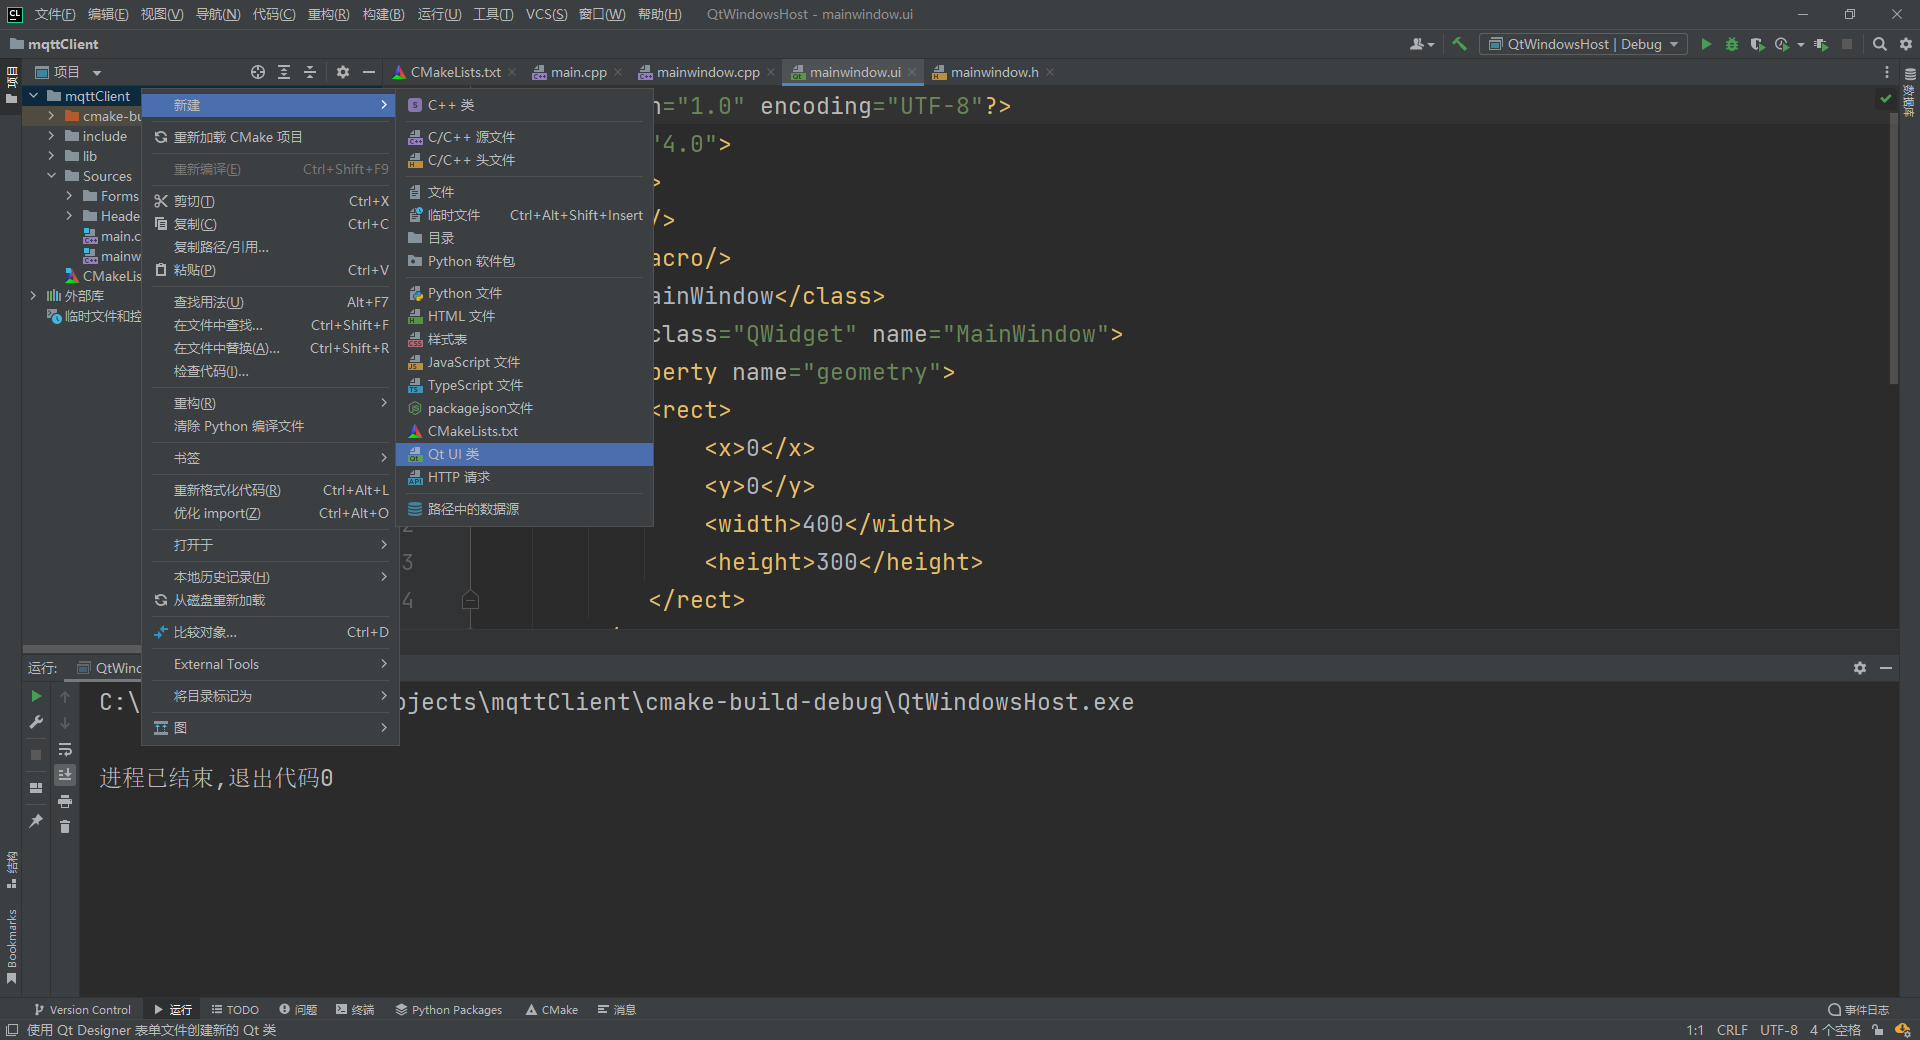Toggle scroll-to-end in run console
The width and height of the screenshot is (1920, 1040).
tap(65, 775)
